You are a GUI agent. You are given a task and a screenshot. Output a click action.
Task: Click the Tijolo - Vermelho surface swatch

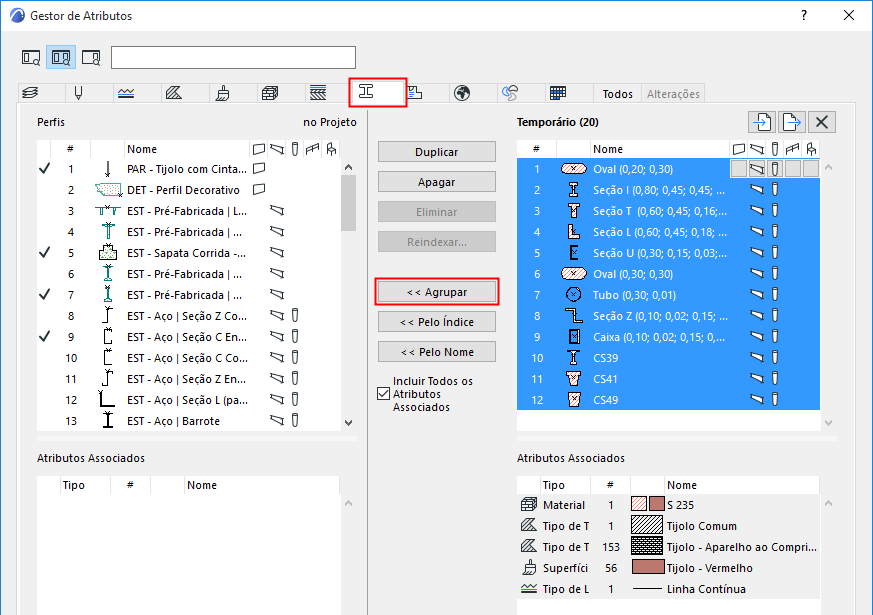pos(648,567)
